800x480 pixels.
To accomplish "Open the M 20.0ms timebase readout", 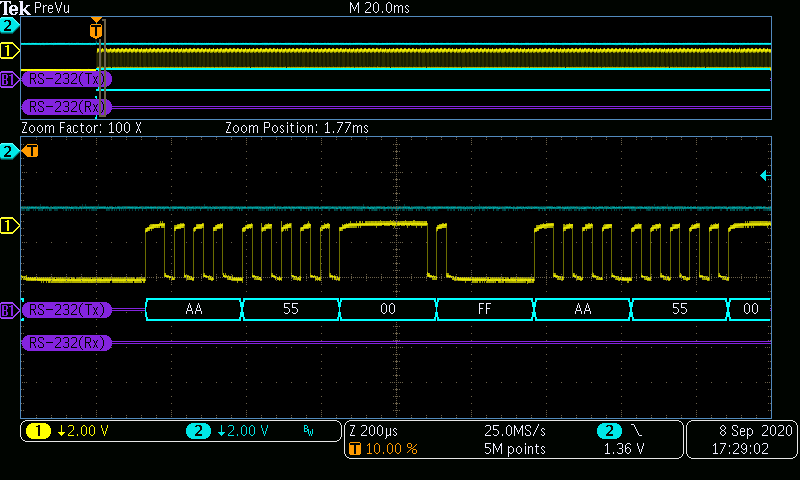I will [x=378, y=8].
